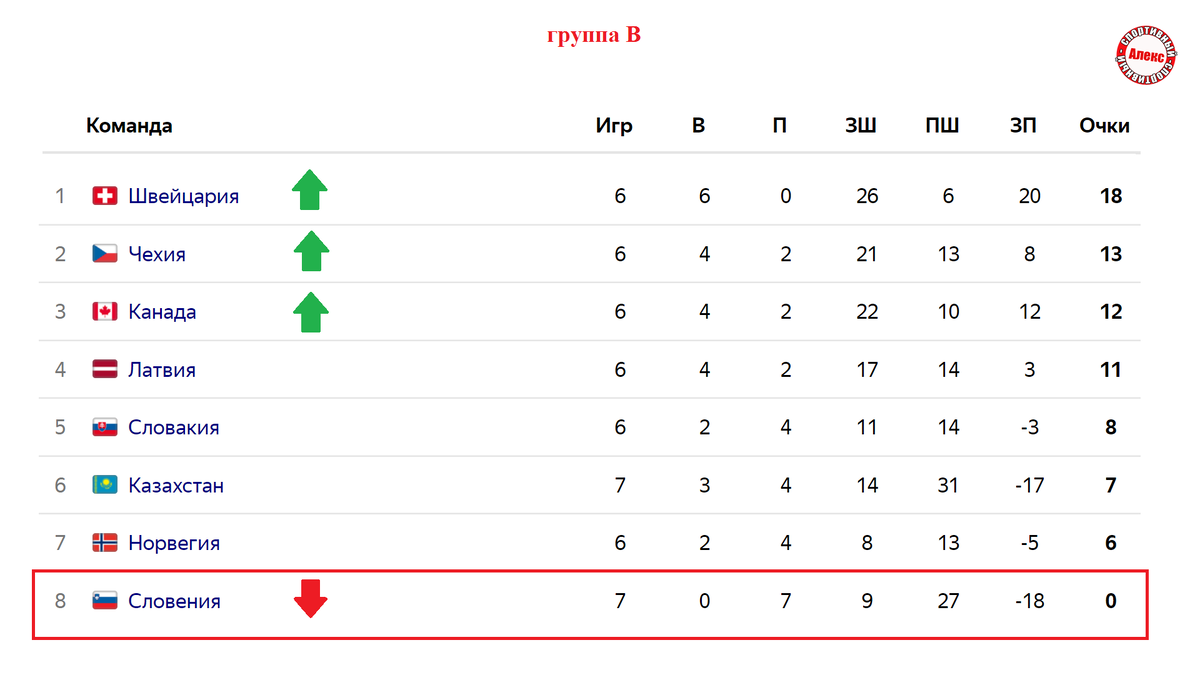Click the round red Алекс logo

1146,56
